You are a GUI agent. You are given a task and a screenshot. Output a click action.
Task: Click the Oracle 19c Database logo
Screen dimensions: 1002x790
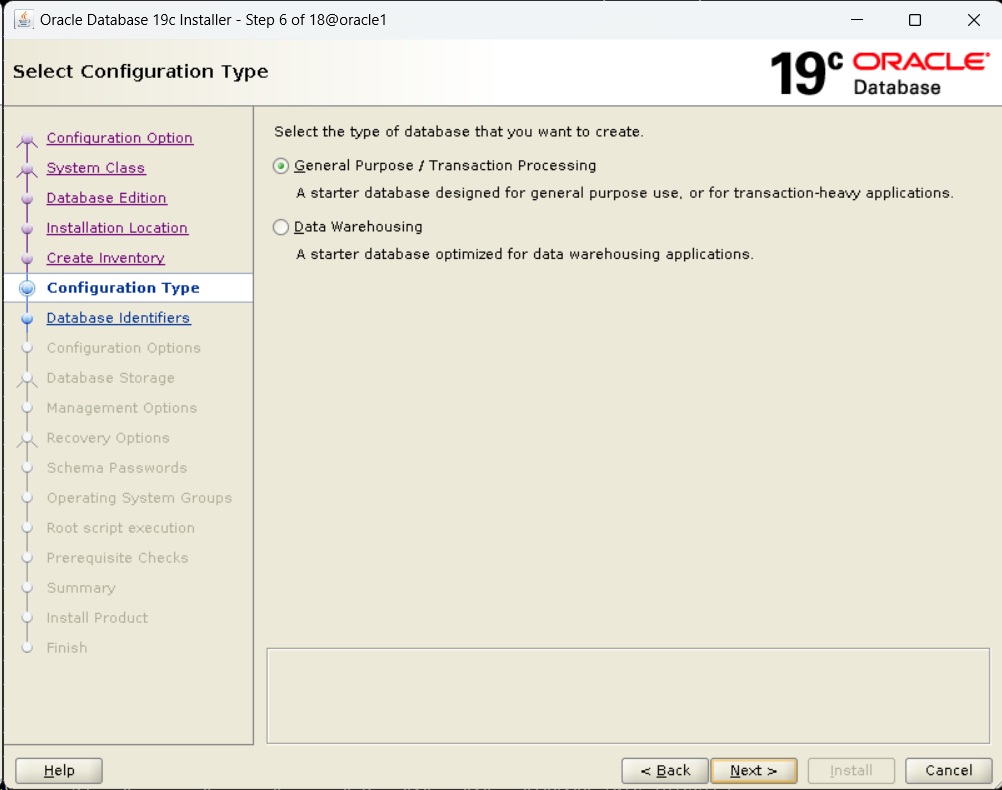(879, 73)
